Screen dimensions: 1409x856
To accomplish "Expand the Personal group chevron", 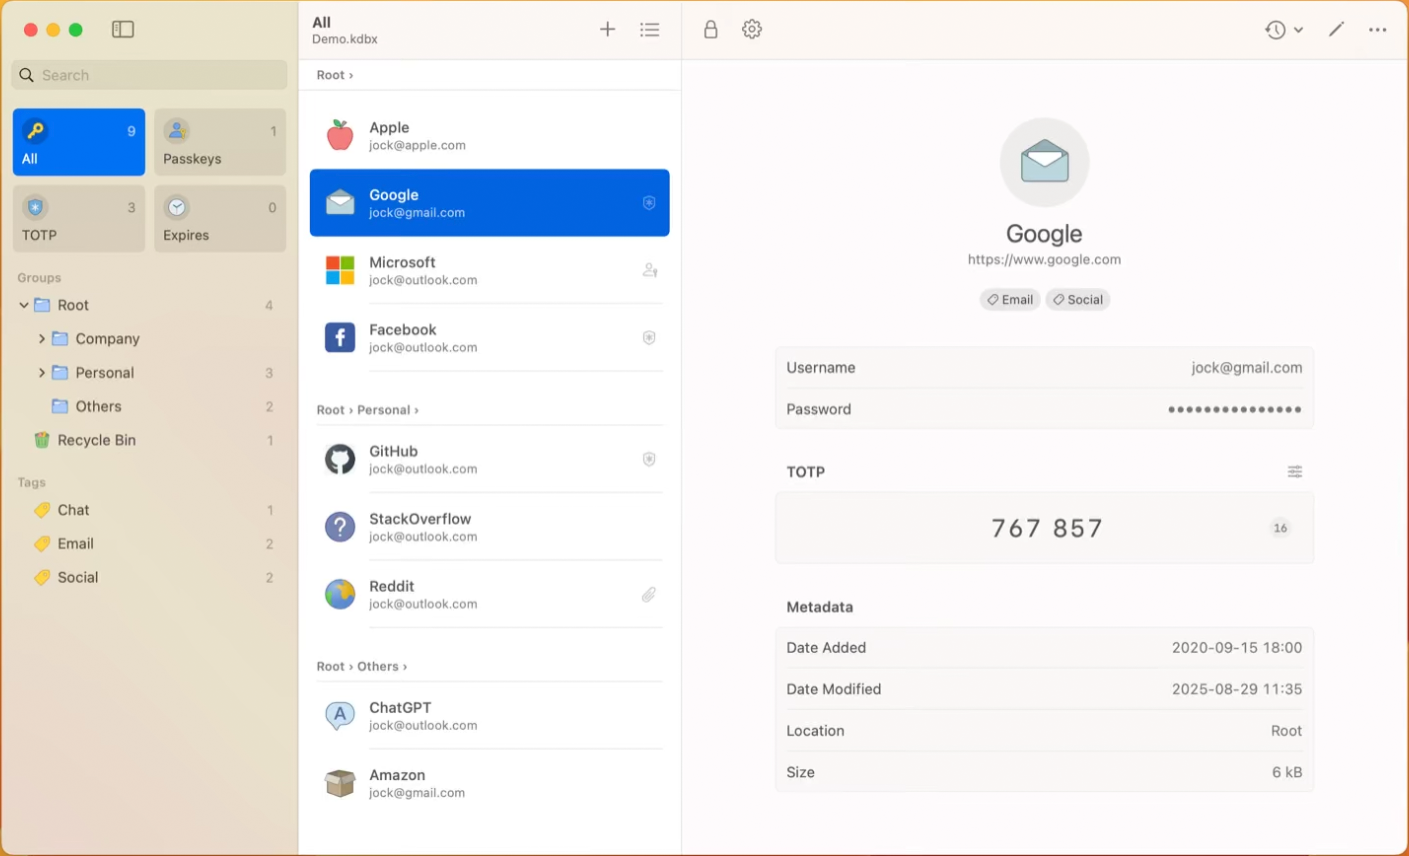I will (x=41, y=373).
